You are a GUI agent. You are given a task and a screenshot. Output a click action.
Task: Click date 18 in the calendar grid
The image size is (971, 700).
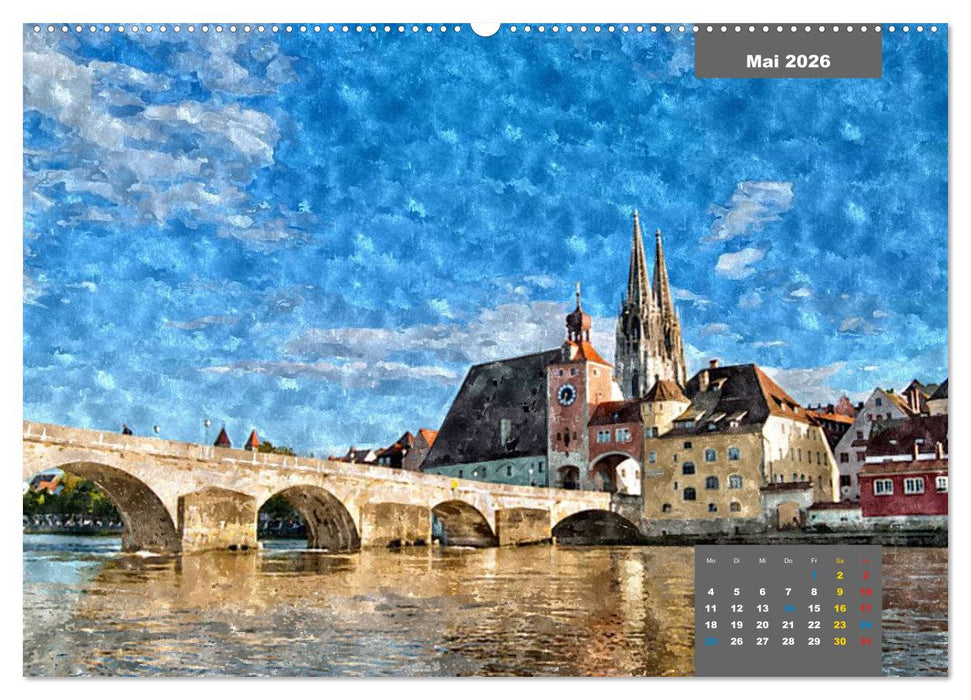[711, 623]
